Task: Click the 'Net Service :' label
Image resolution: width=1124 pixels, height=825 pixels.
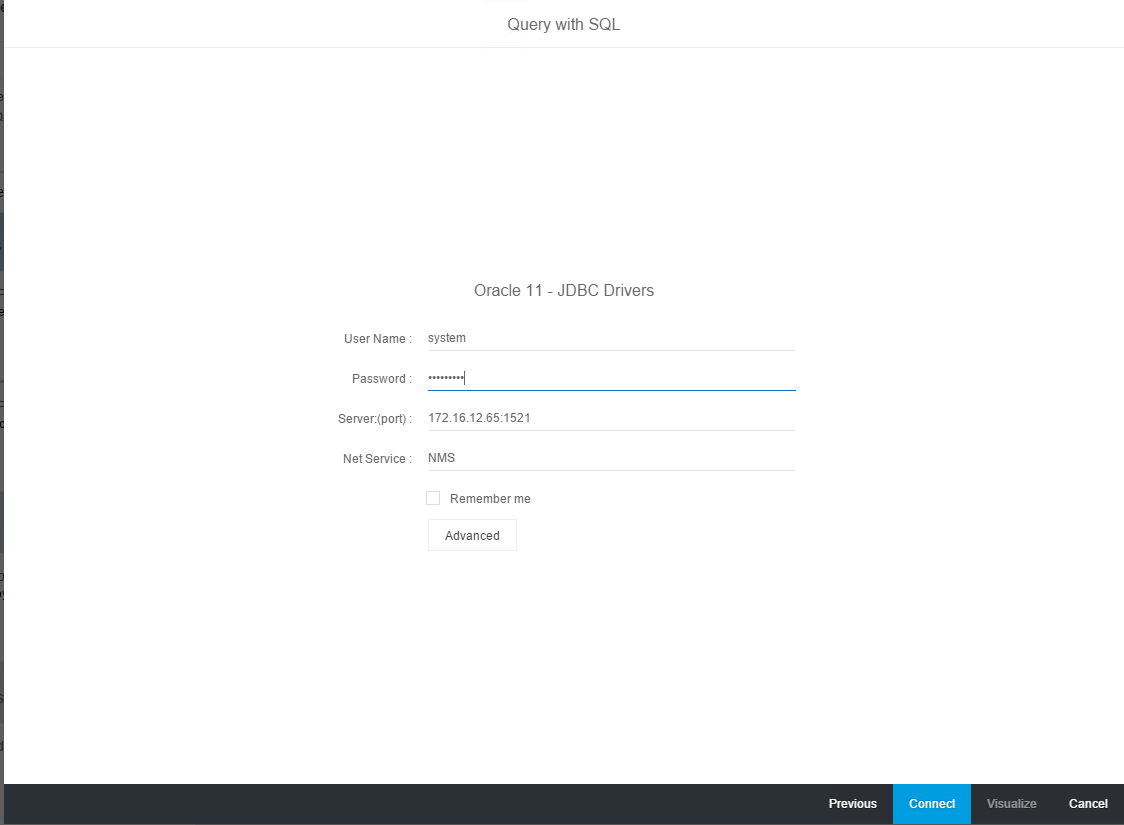Action: (x=377, y=459)
